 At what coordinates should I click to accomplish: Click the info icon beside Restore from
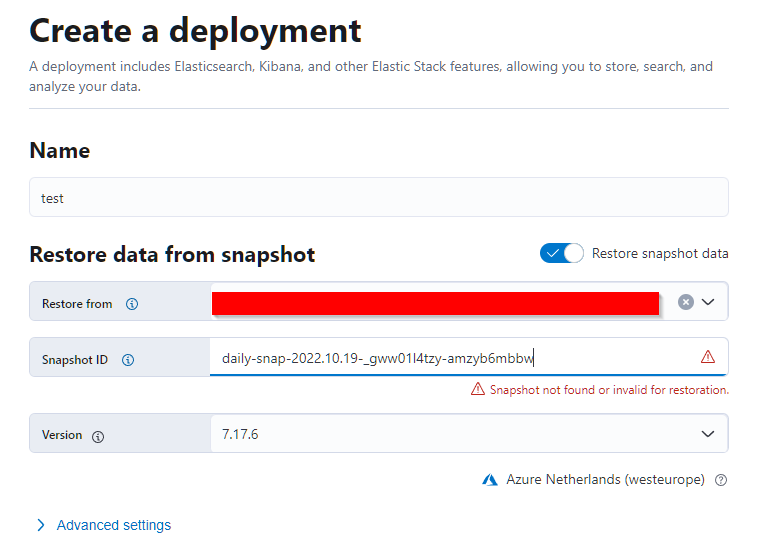[x=132, y=304]
